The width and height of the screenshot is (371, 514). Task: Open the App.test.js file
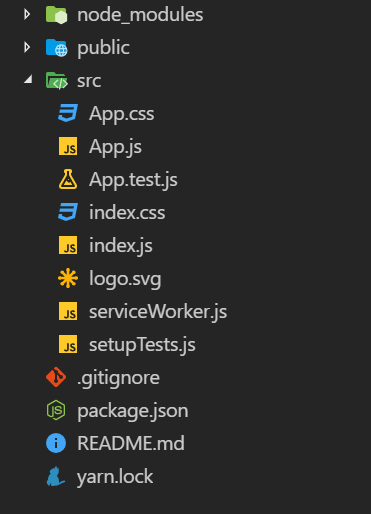click(133, 180)
